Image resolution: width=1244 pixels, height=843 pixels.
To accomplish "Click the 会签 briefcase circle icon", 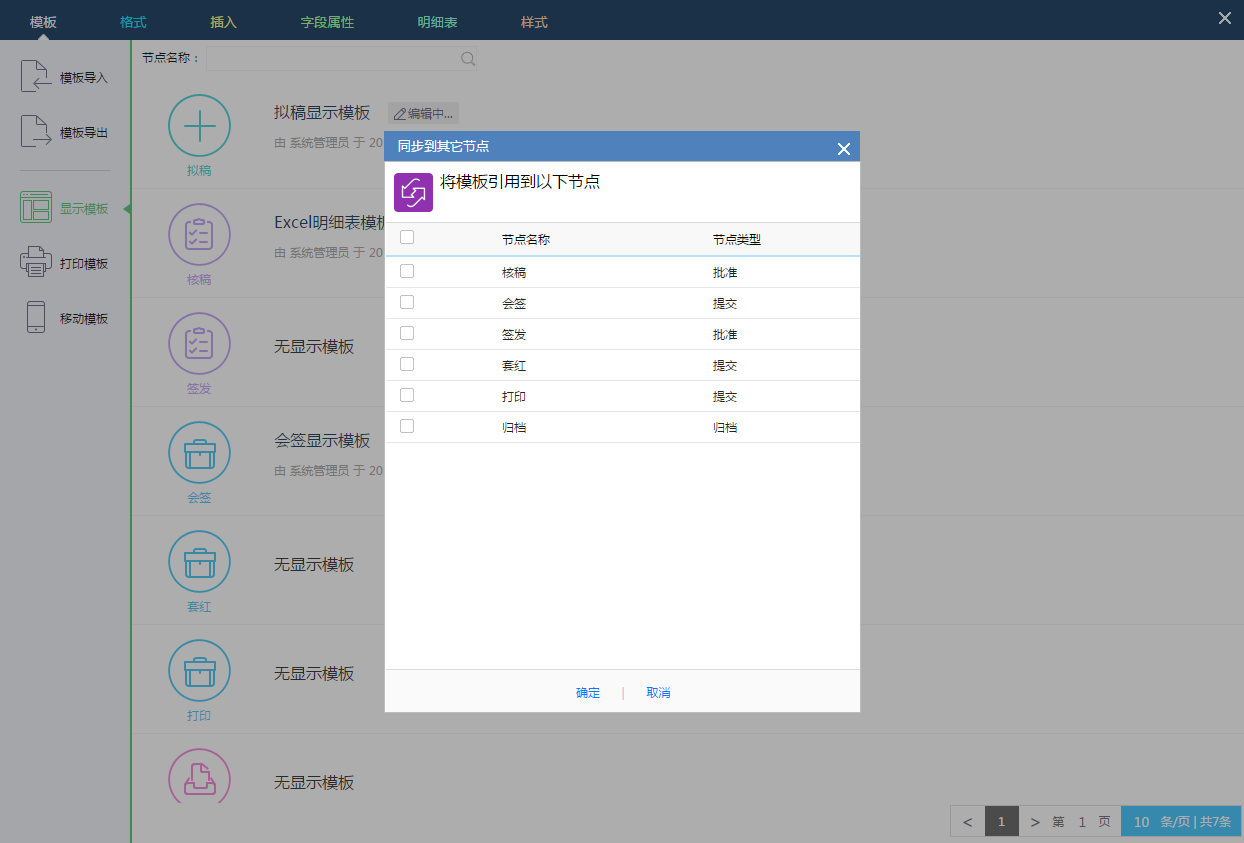I will click(x=199, y=453).
